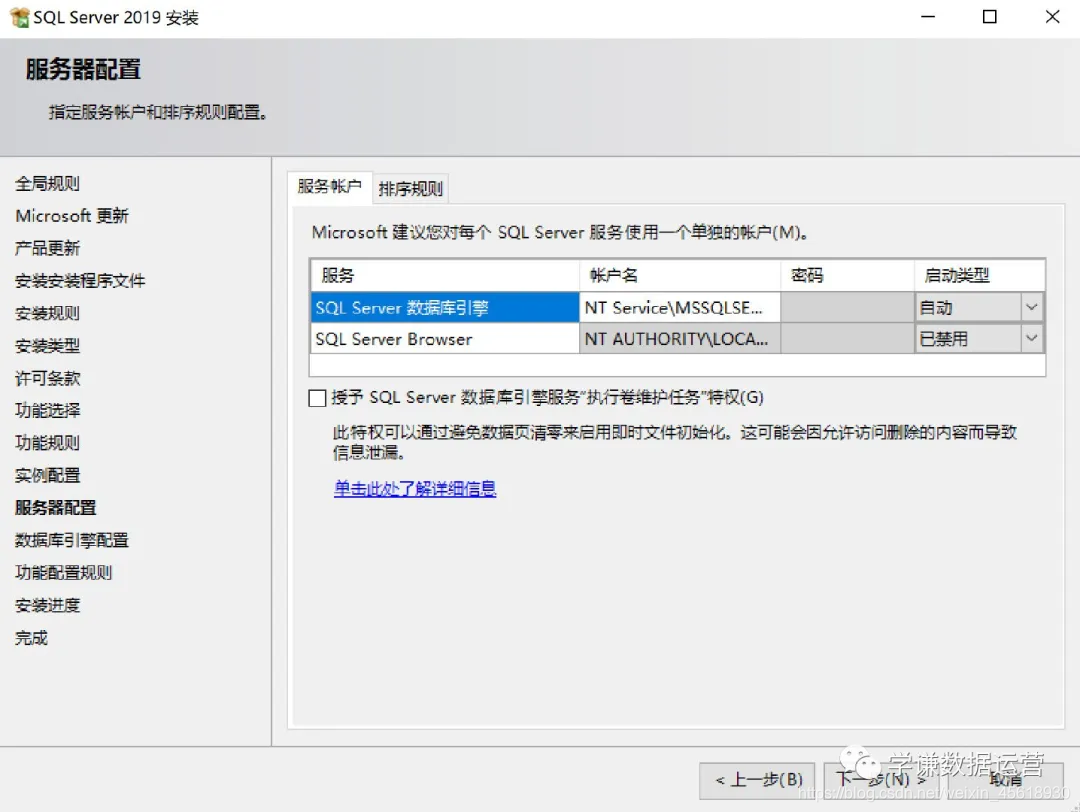Maximize the SQL Server 2019 安装 window
The width and height of the screenshot is (1080, 812).
pyautogui.click(x=990, y=17)
